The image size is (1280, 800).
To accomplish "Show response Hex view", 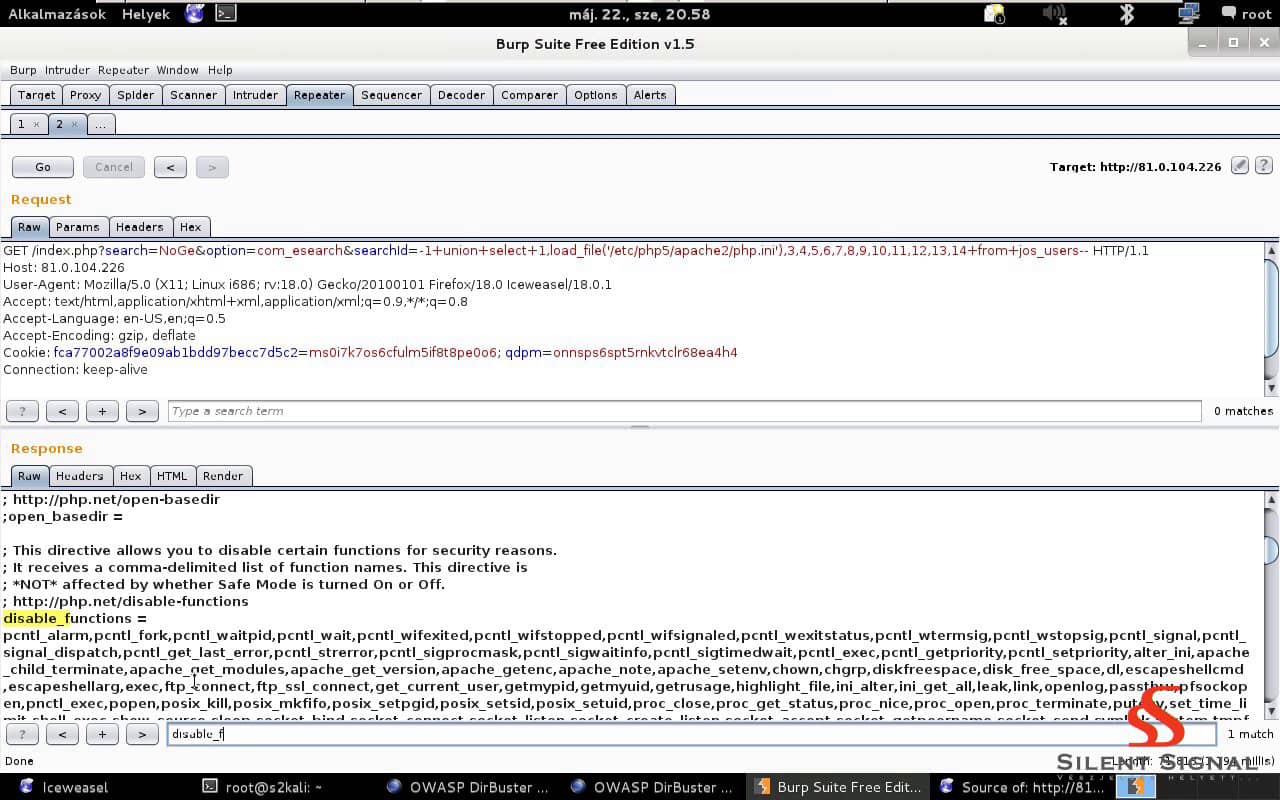I will (130, 476).
